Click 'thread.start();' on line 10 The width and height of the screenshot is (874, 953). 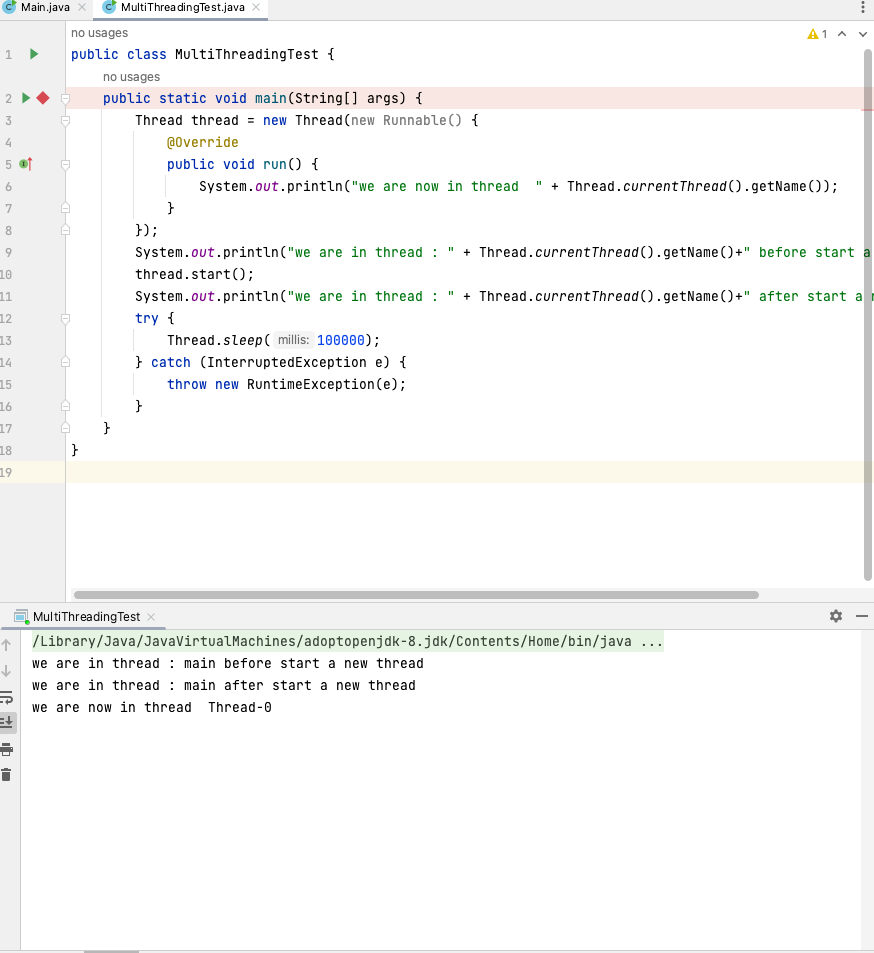tap(194, 274)
